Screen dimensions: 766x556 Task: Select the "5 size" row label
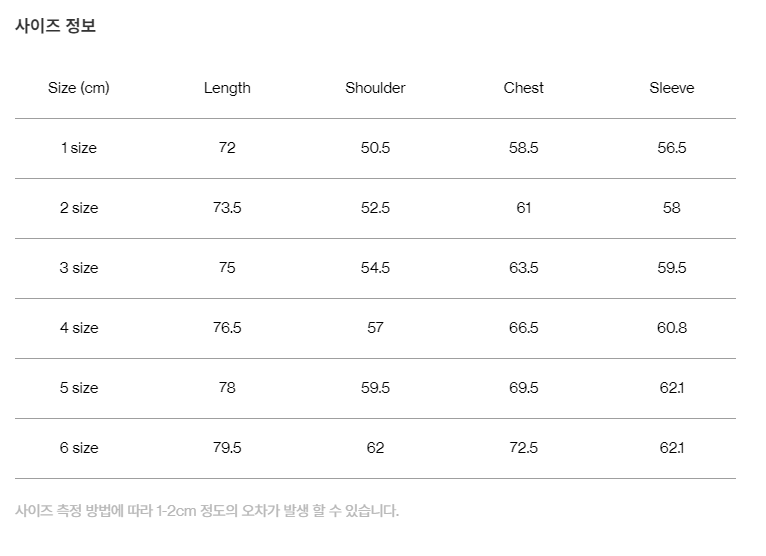tap(78, 388)
